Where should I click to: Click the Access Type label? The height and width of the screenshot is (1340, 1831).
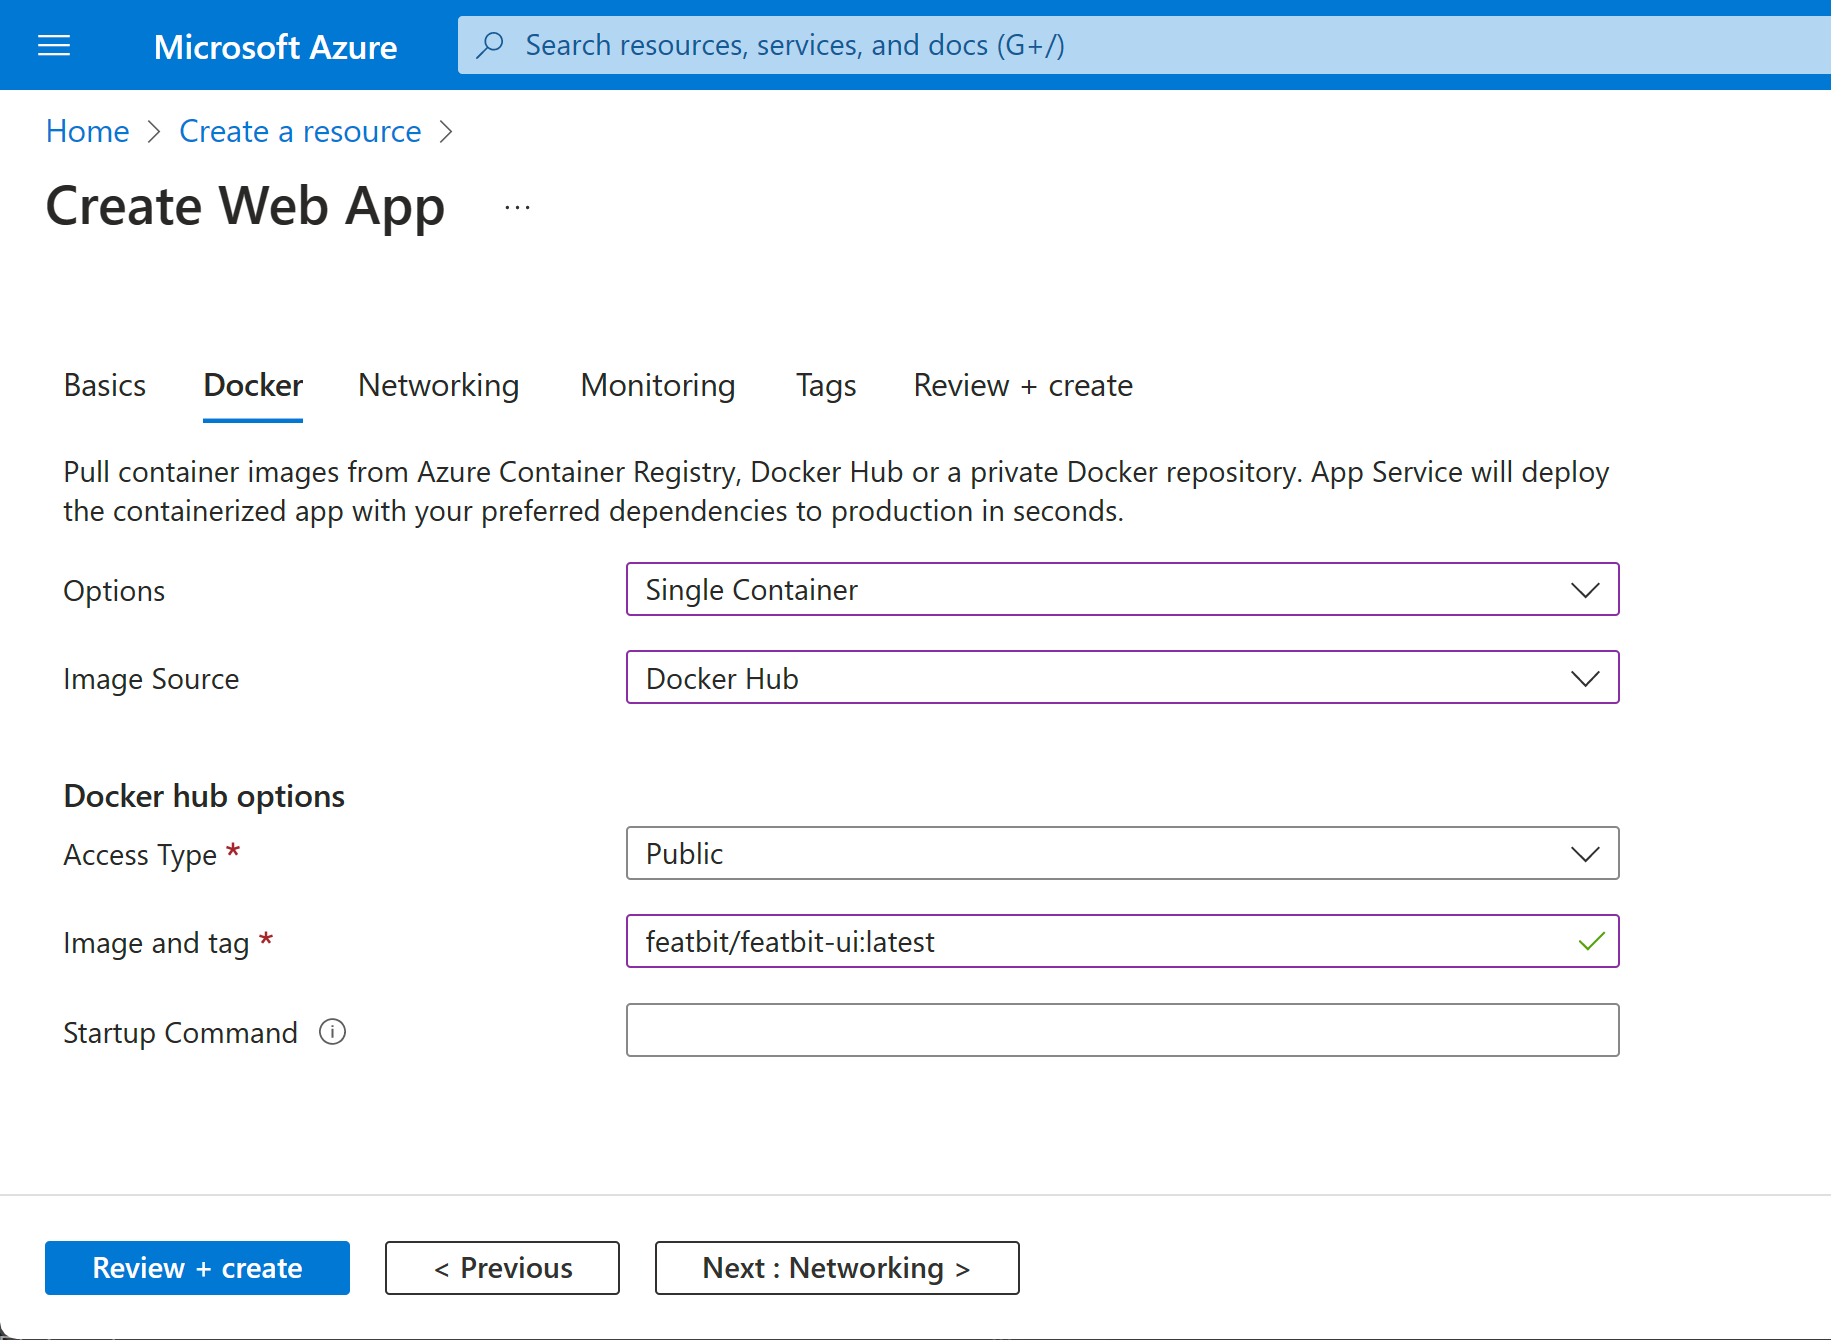tap(140, 855)
